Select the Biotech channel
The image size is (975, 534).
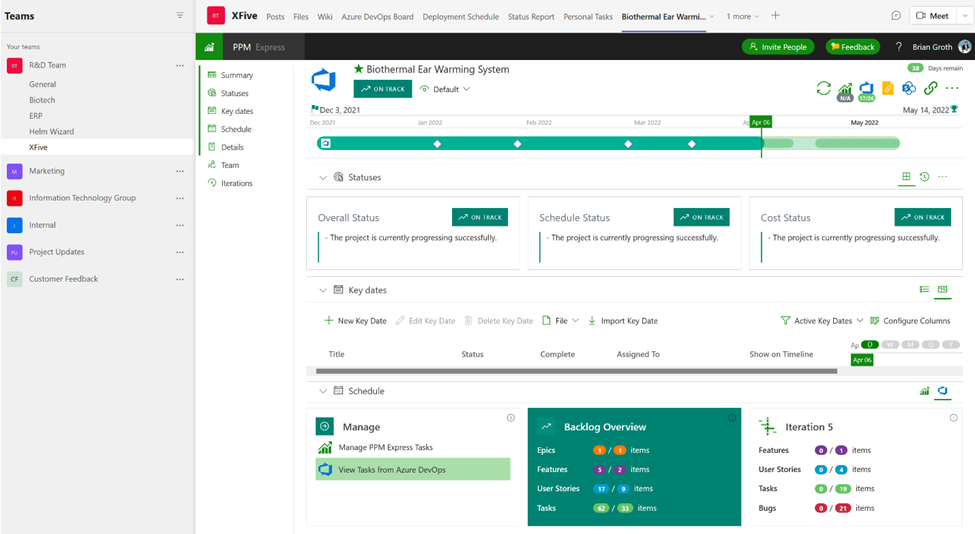[42, 99]
